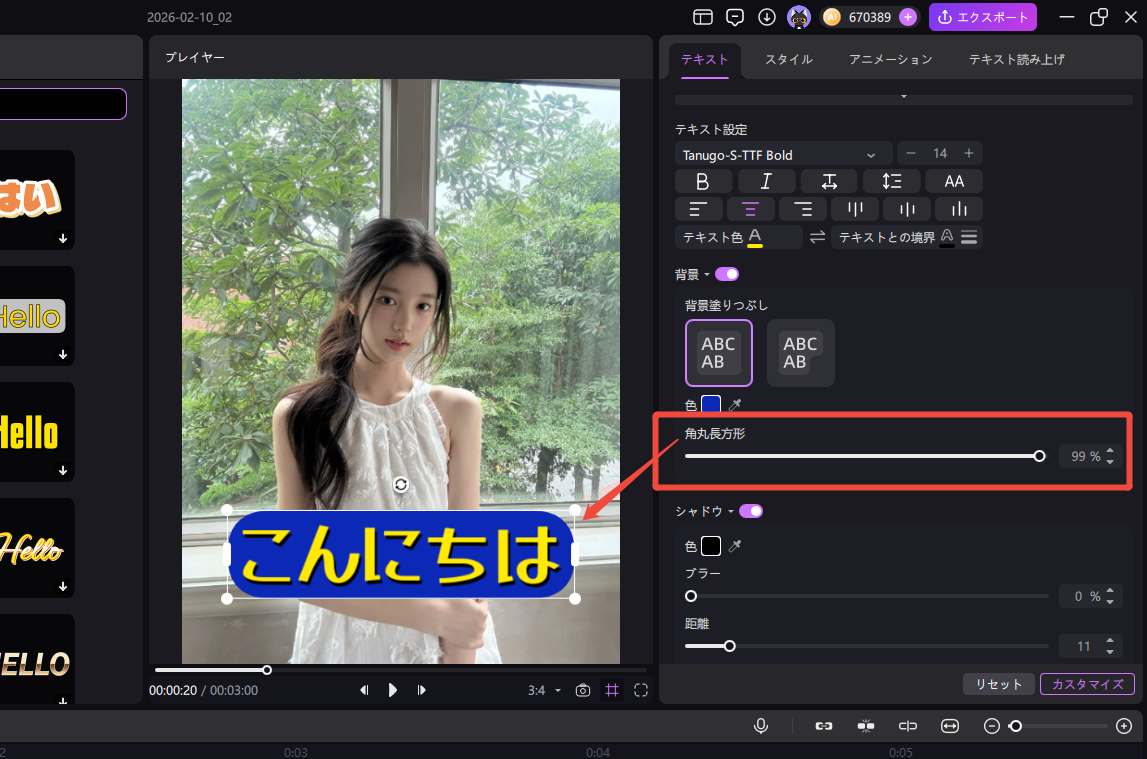The image size is (1147, 759).
Task: Pick background color with the eyedropper
Action: (735, 405)
